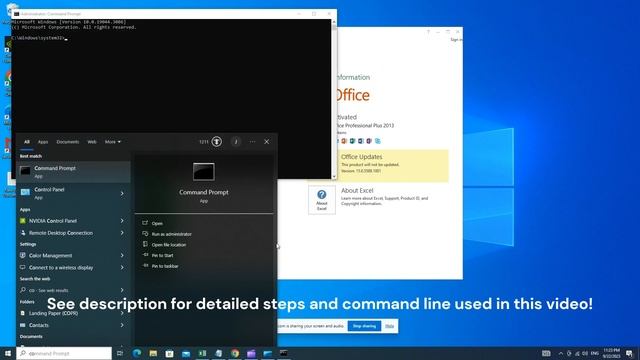Open the More dropdown in search tabs

tap(113, 142)
